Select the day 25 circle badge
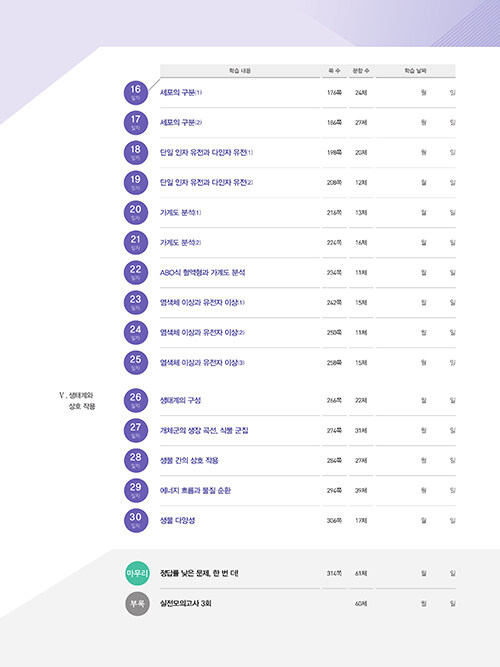Screen dimensions: 500x667 136,362
